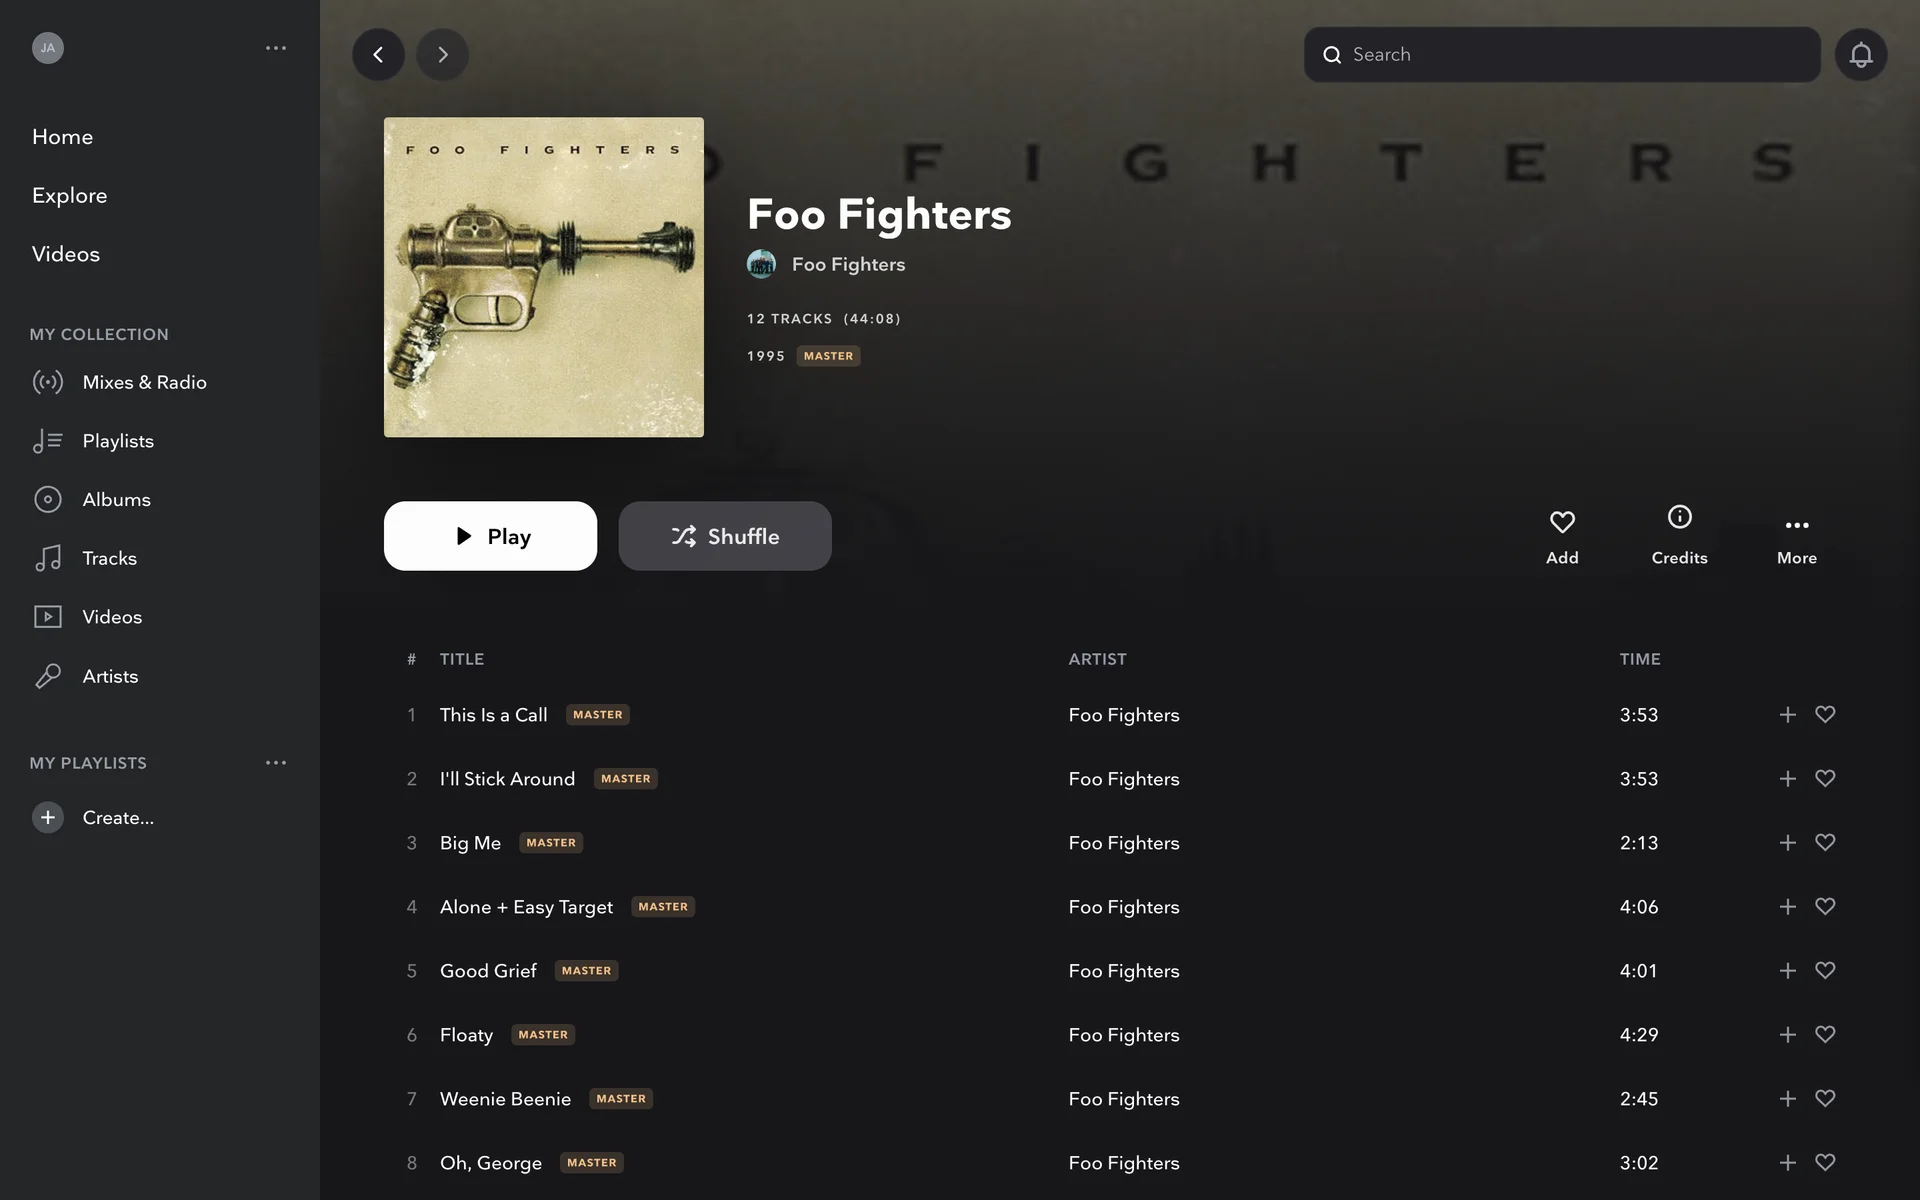Open the notifications bell
1920x1200 pixels.
[x=1860, y=54]
